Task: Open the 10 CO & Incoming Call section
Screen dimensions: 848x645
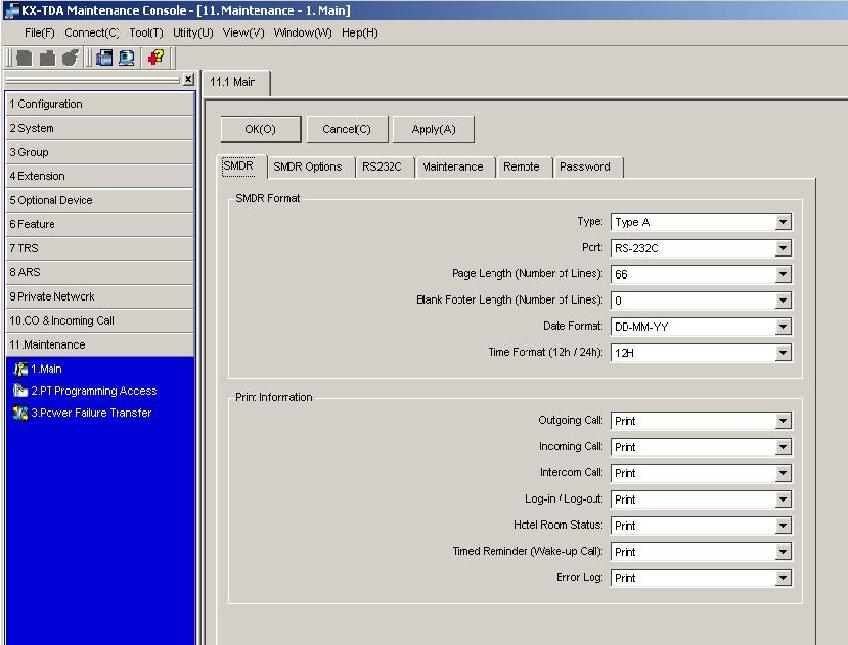Action: [x=100, y=321]
